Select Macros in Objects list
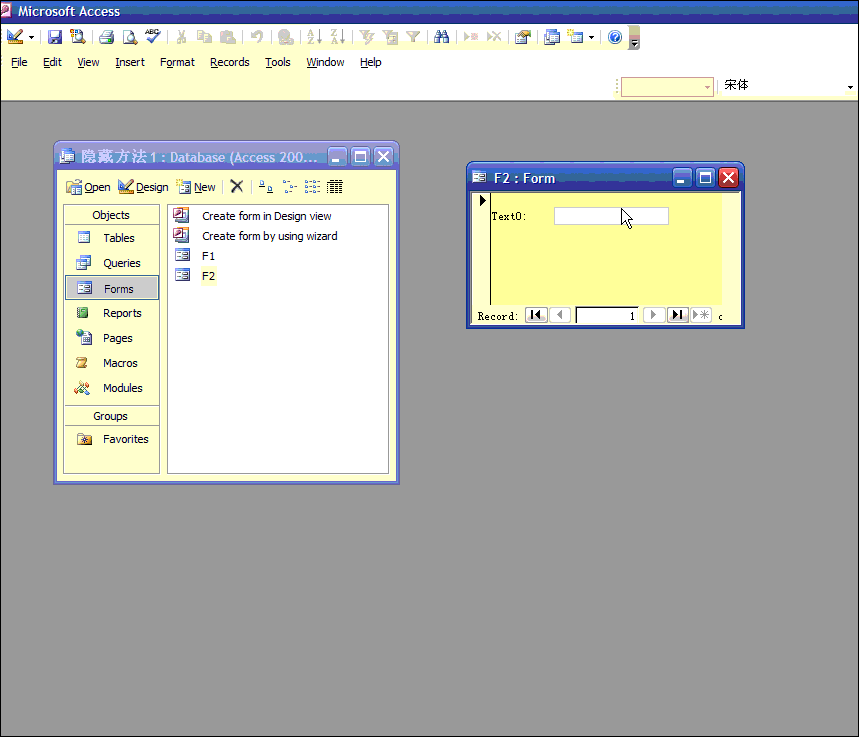859x737 pixels. click(111, 363)
